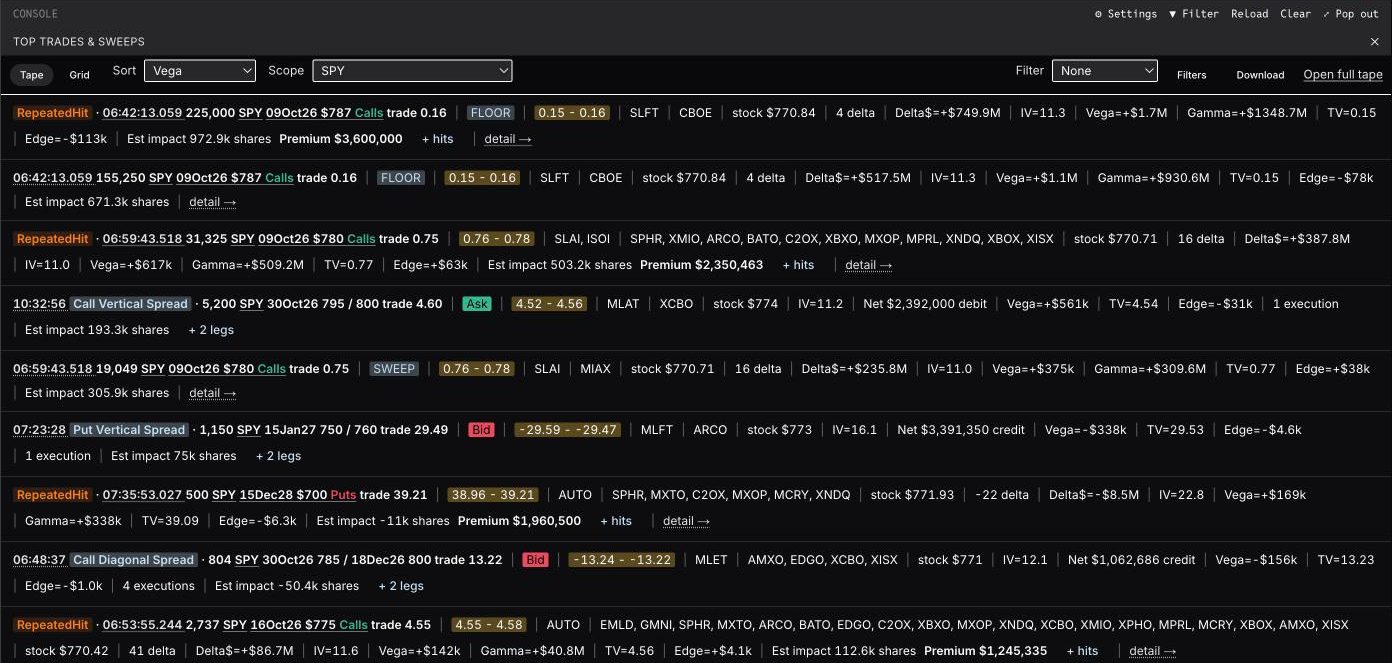Expand + hits for $1,245,335 premium trade
The width and height of the screenshot is (1392, 663).
pyautogui.click(x=1082, y=651)
